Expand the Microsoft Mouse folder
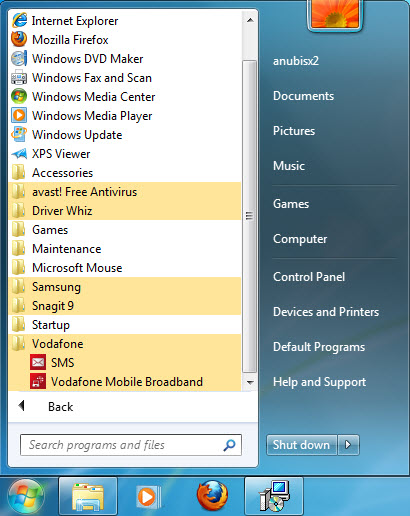 (125, 268)
